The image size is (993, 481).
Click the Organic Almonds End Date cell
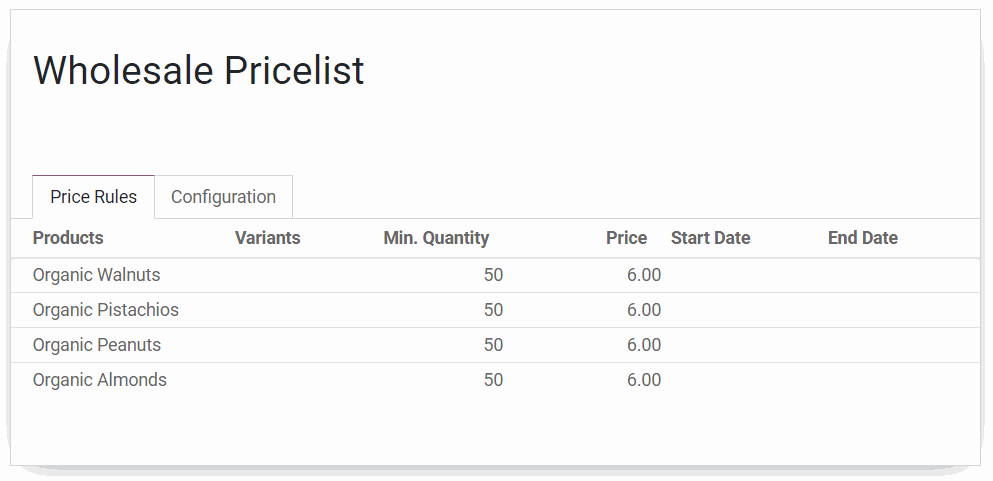901,380
